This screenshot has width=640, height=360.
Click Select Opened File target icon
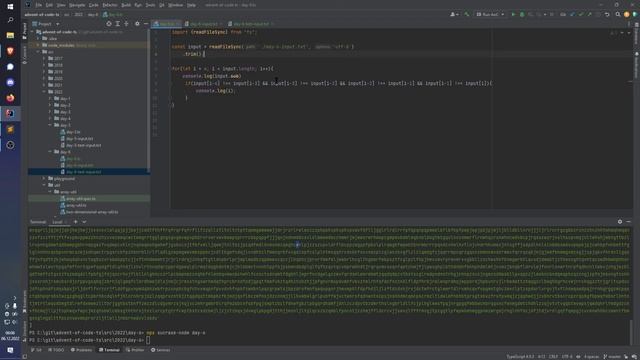tap(109, 24)
